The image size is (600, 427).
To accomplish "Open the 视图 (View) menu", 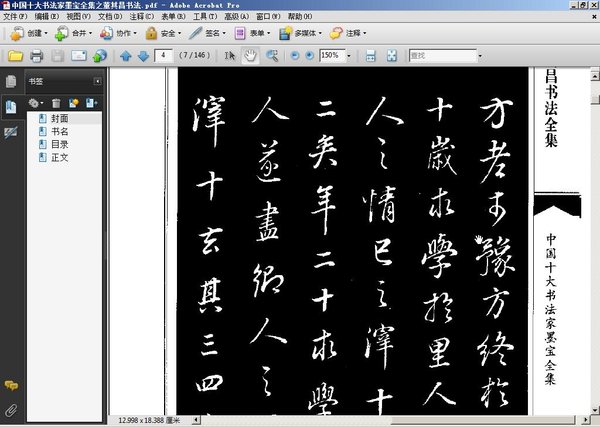I will coord(78,16).
